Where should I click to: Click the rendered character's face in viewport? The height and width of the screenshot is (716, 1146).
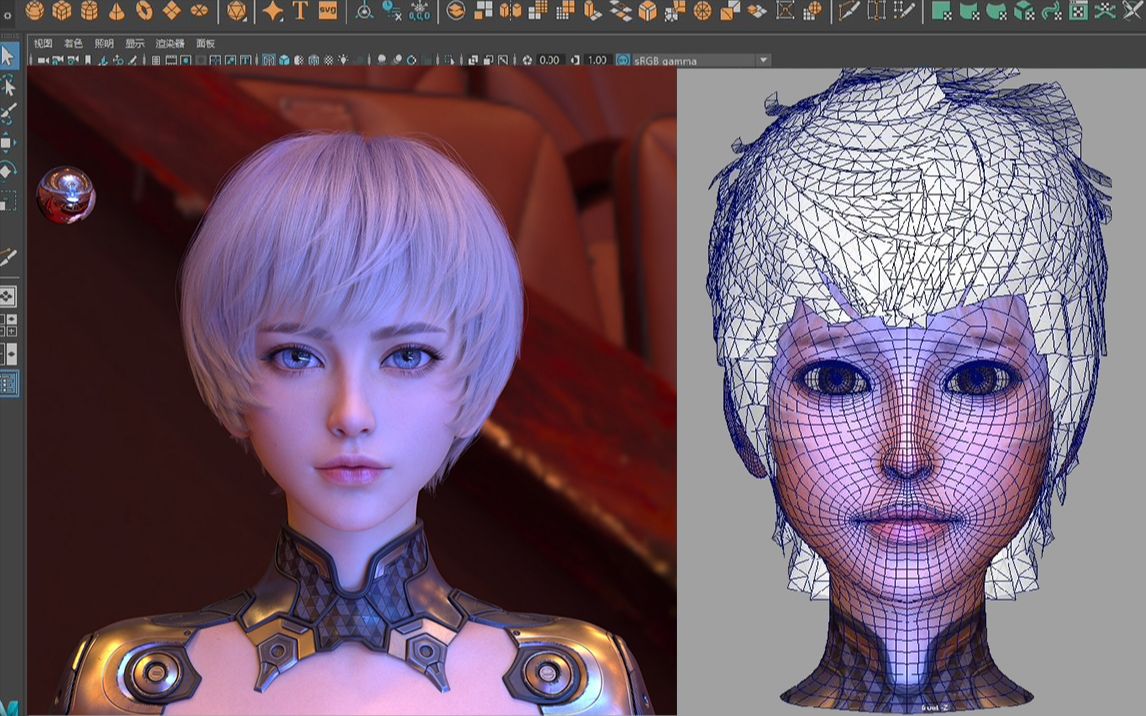tap(351, 409)
